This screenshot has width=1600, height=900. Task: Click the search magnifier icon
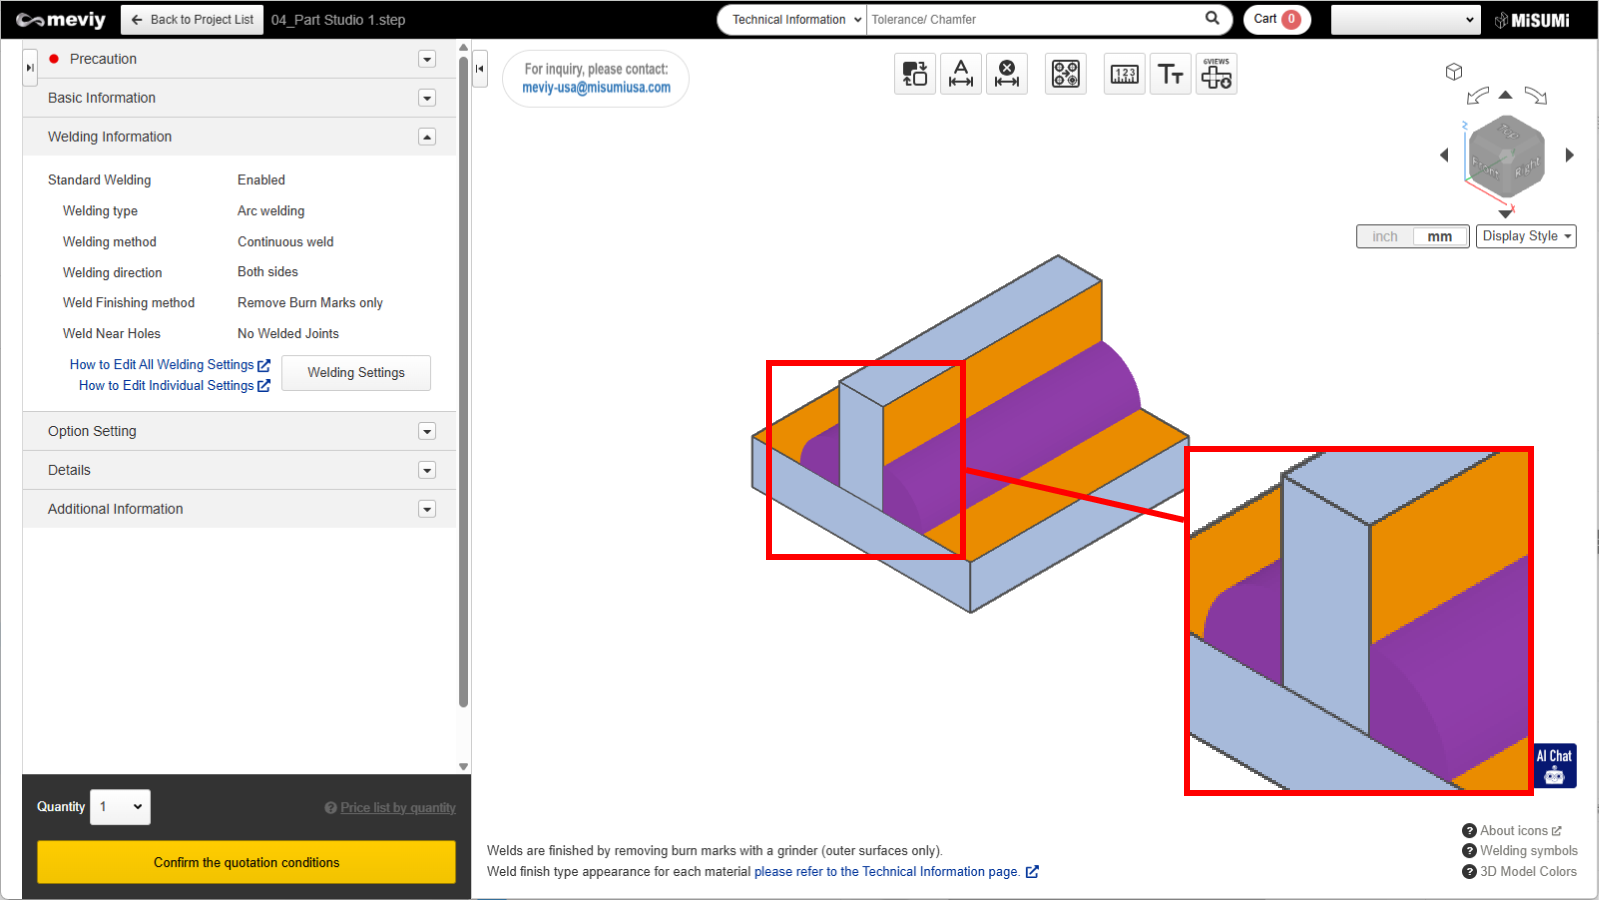(x=1212, y=18)
